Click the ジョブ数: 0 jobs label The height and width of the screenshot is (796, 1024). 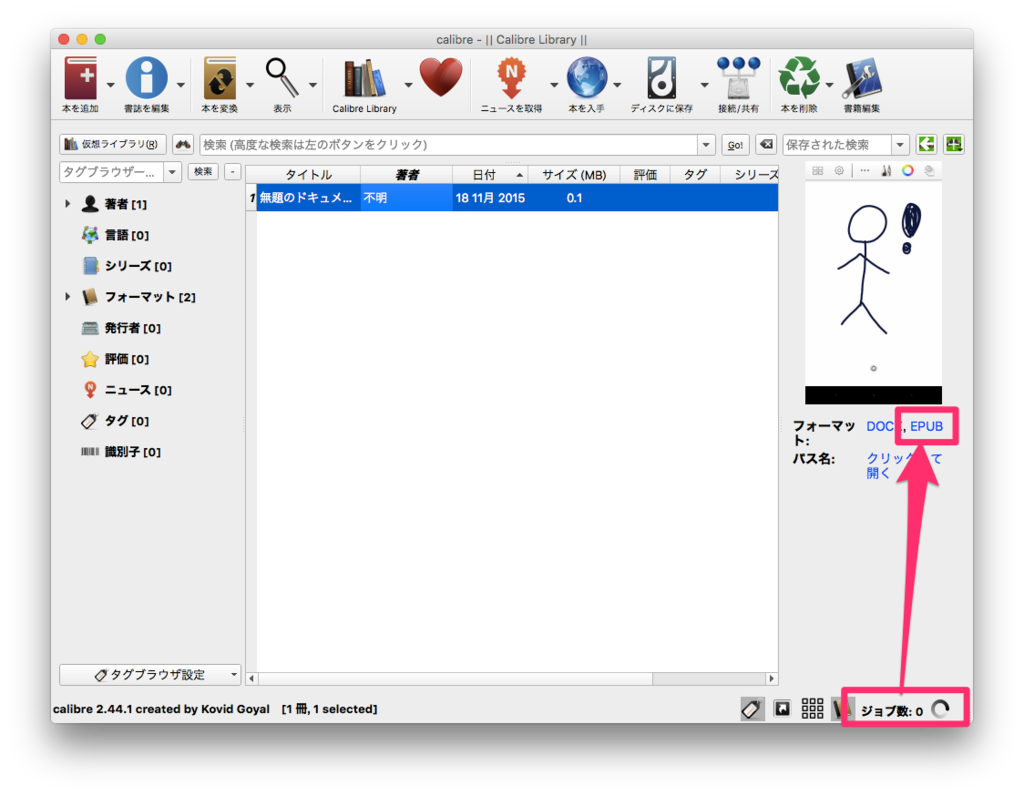891,710
